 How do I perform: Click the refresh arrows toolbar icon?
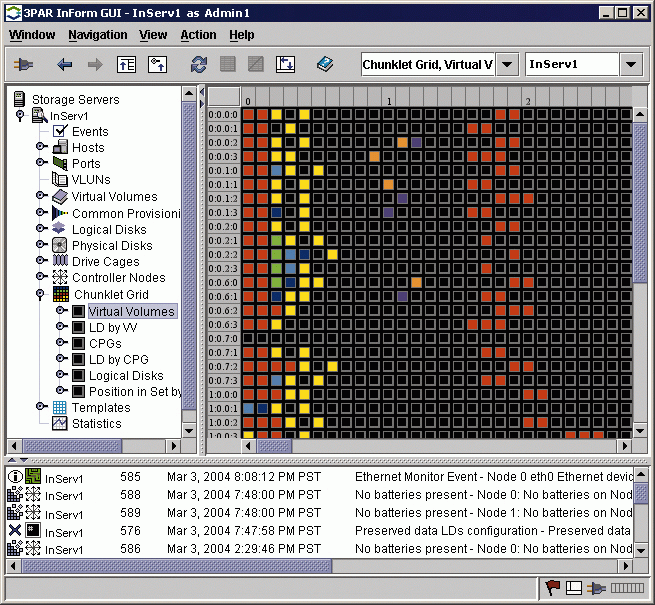coord(199,65)
